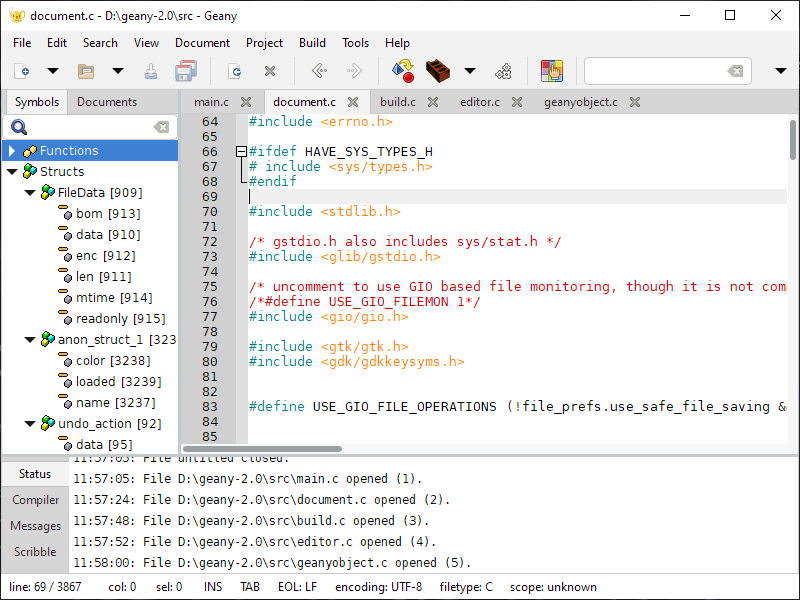Click the Navigate back arrow icon
The width and height of the screenshot is (800, 600).
(x=319, y=71)
